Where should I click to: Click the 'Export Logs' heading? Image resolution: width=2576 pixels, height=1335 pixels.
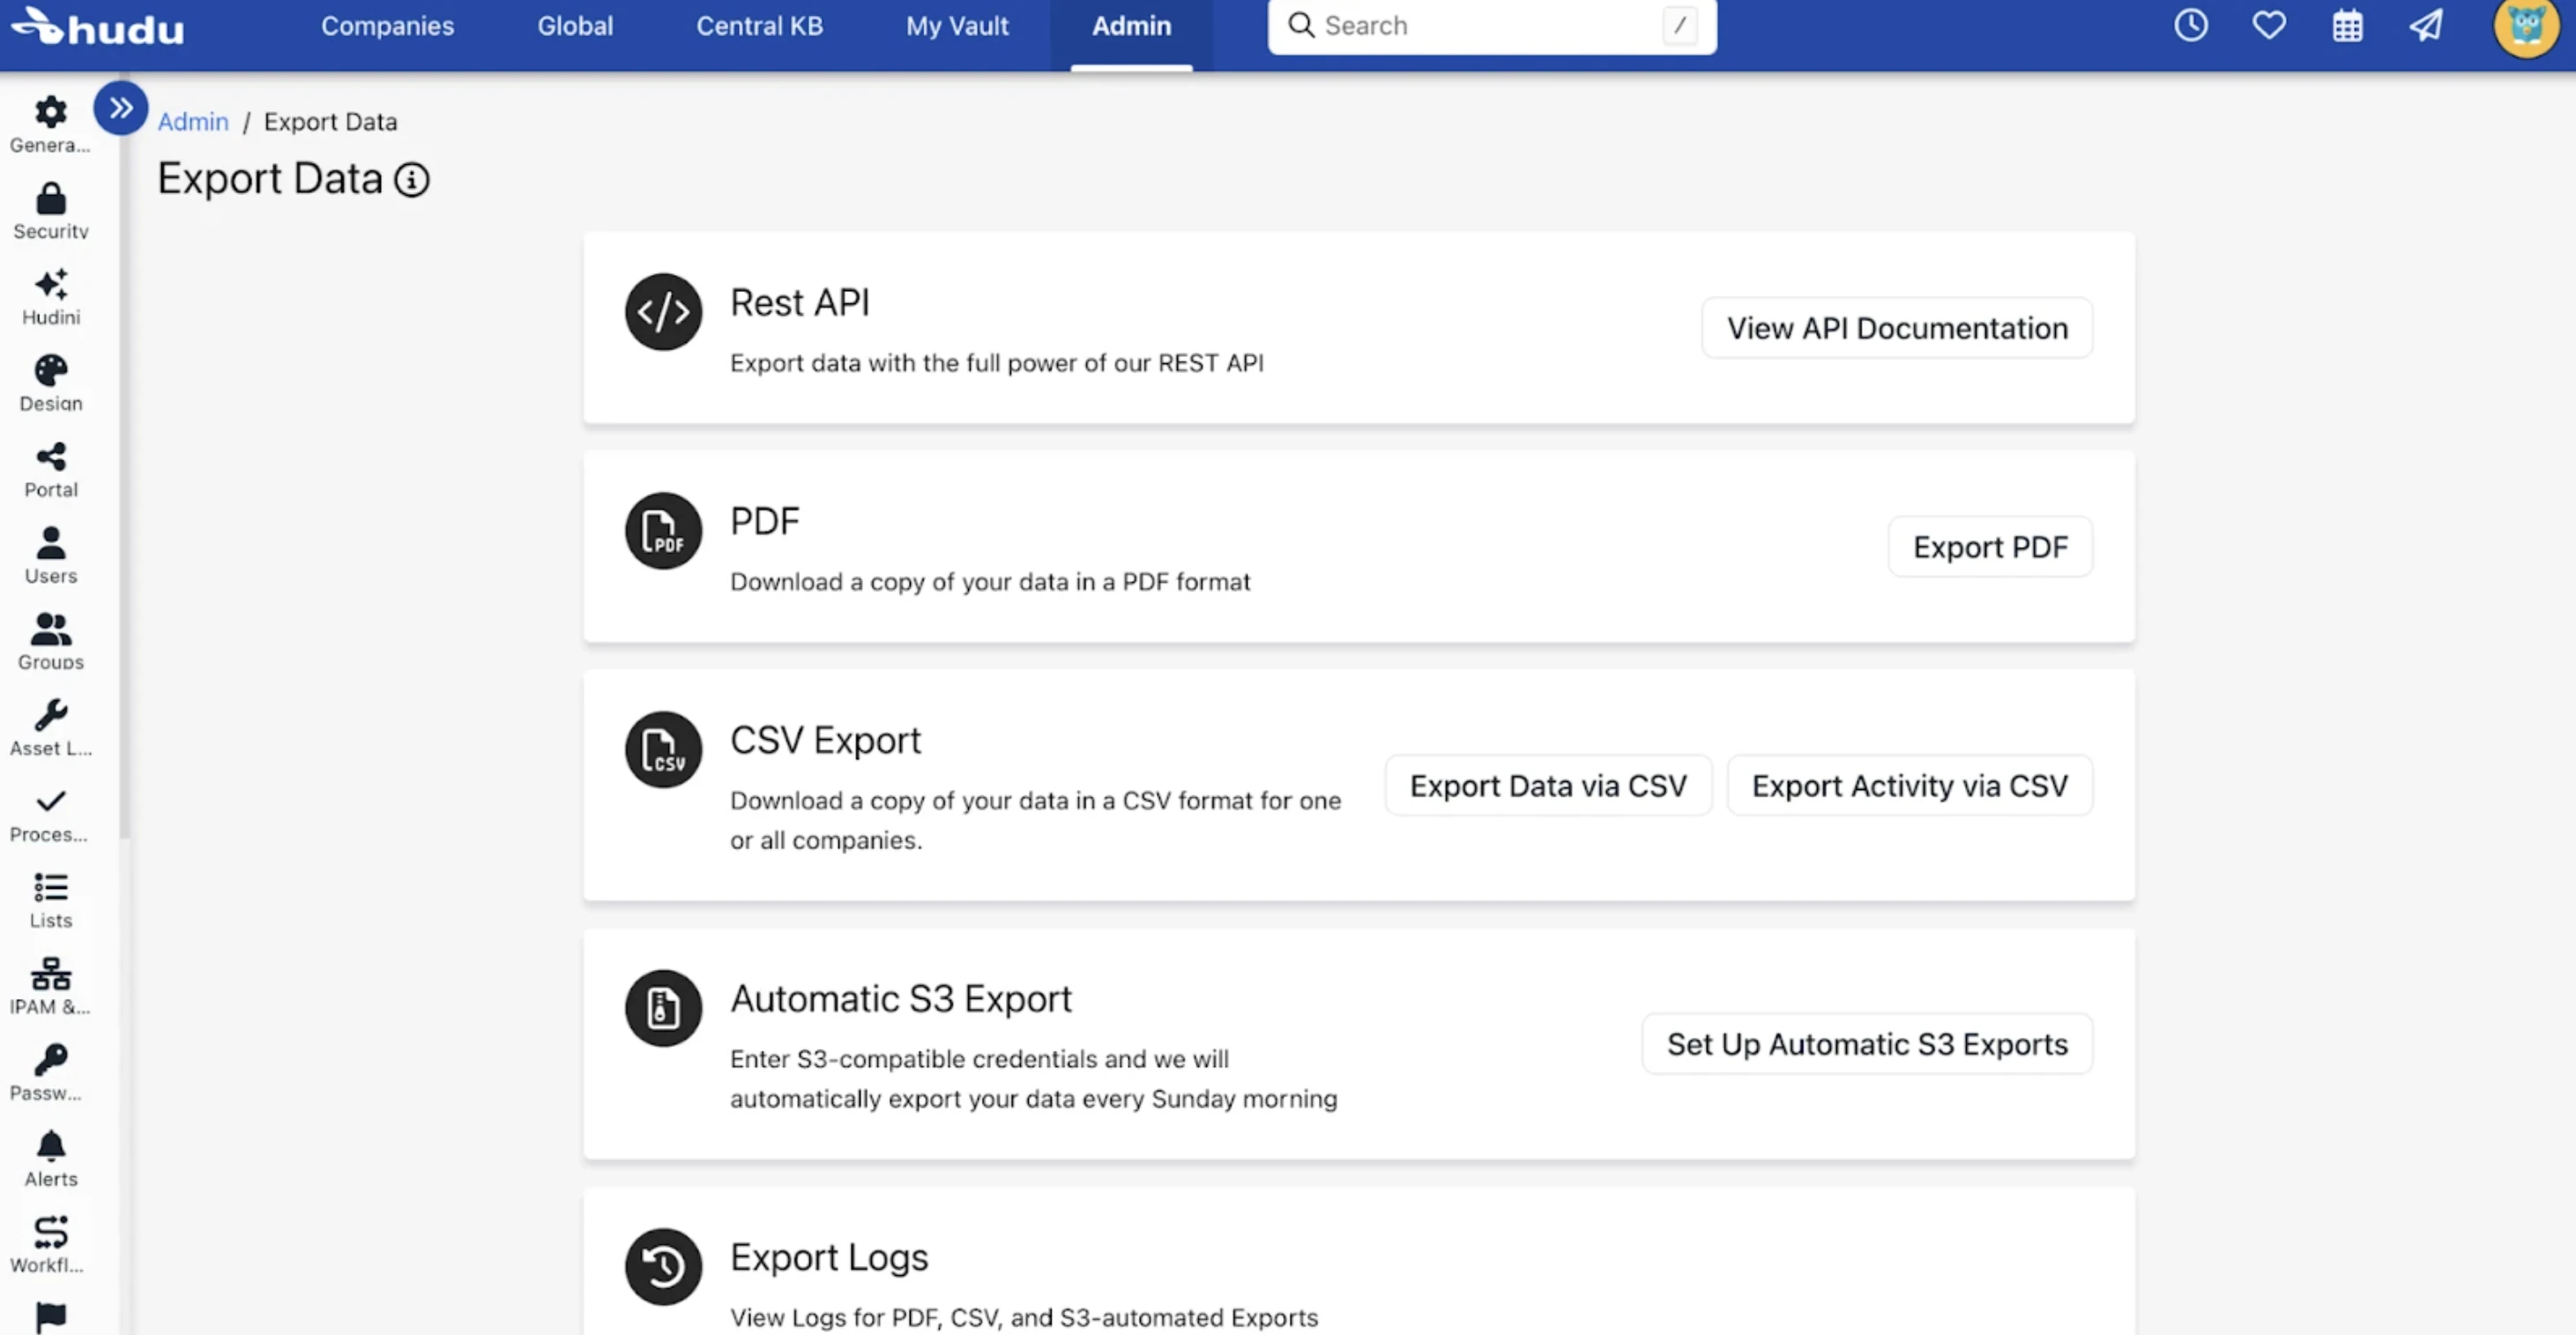(829, 1258)
